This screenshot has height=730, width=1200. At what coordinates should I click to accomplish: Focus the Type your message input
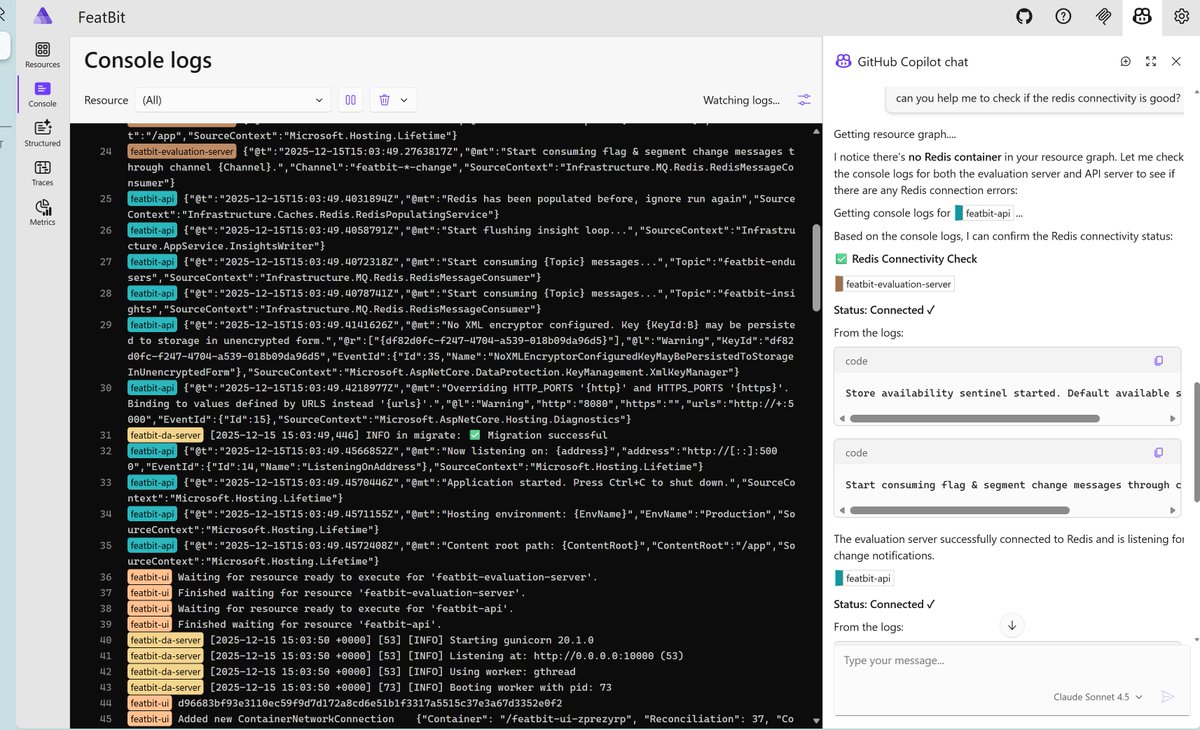(x=1010, y=661)
